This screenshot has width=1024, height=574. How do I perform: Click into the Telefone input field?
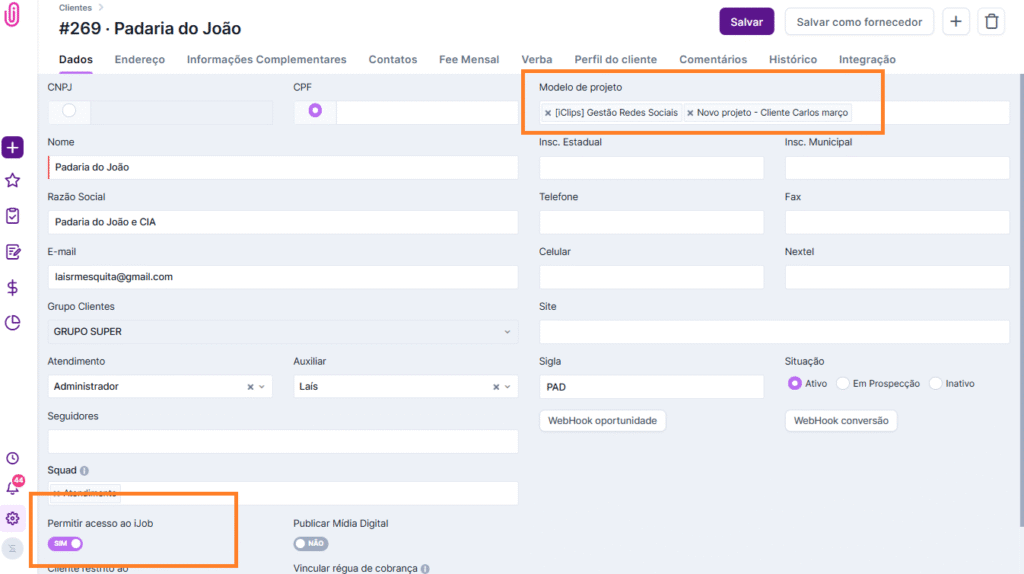(x=651, y=222)
